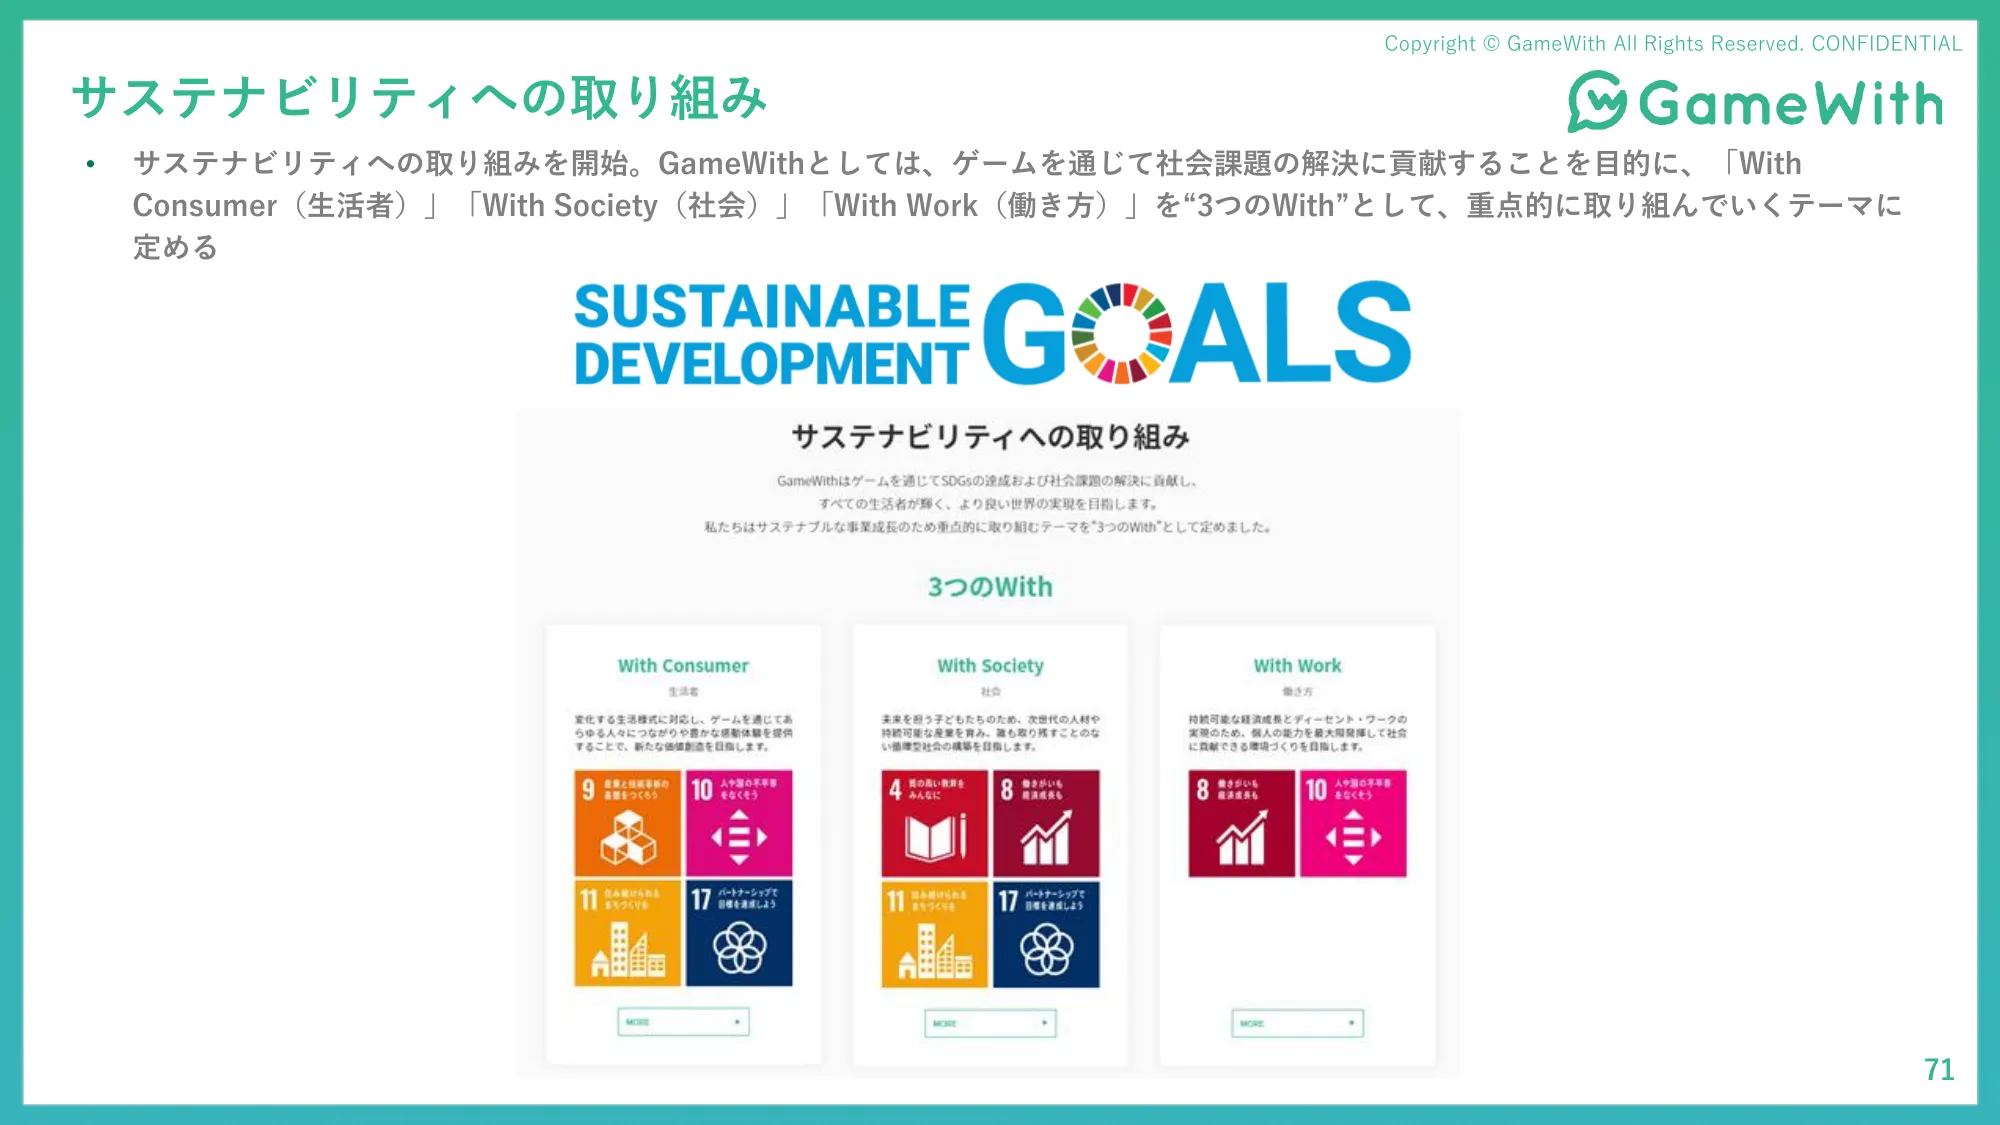Click the bullet paragraph starting サステナビリティへの取り組みを開始
Viewport: 2000px width, 1125px height.
[1017, 205]
